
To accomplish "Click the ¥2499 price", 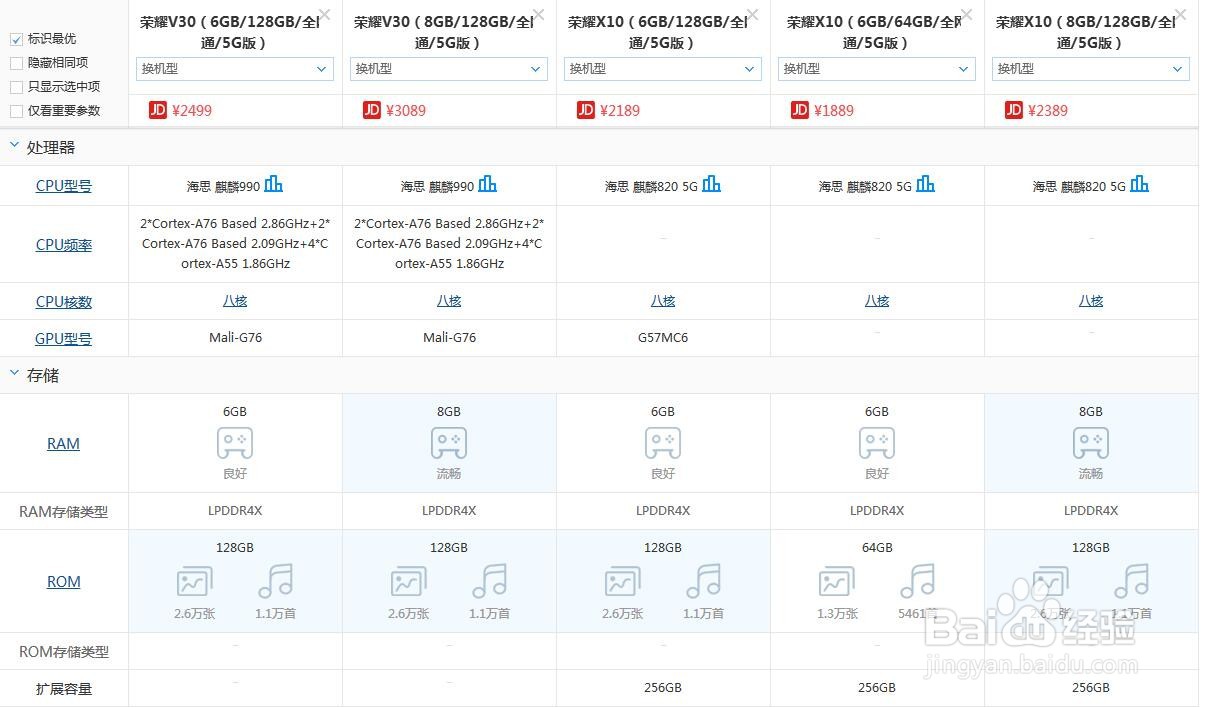I will pos(192,111).
